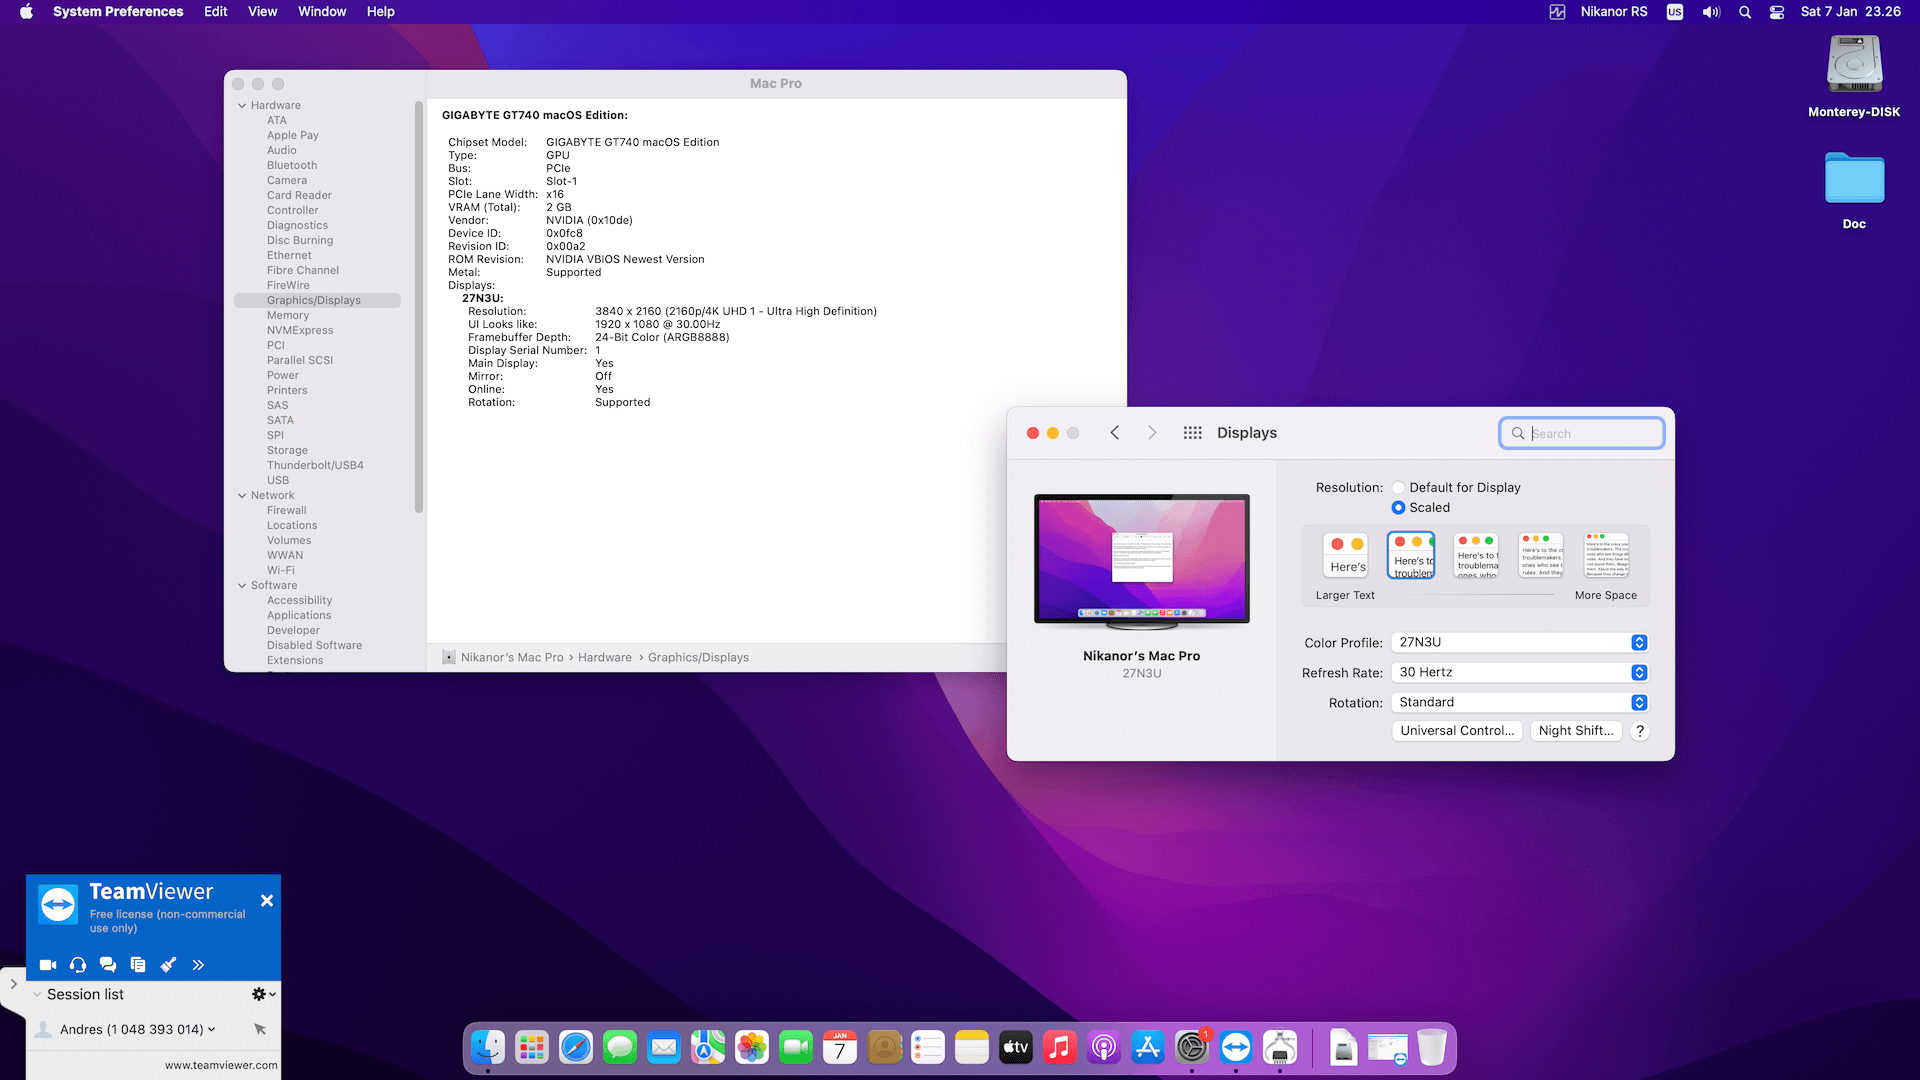This screenshot has height=1080, width=1920.
Task: Choose the Larger Text scaling thumbnail
Action: tap(1346, 555)
